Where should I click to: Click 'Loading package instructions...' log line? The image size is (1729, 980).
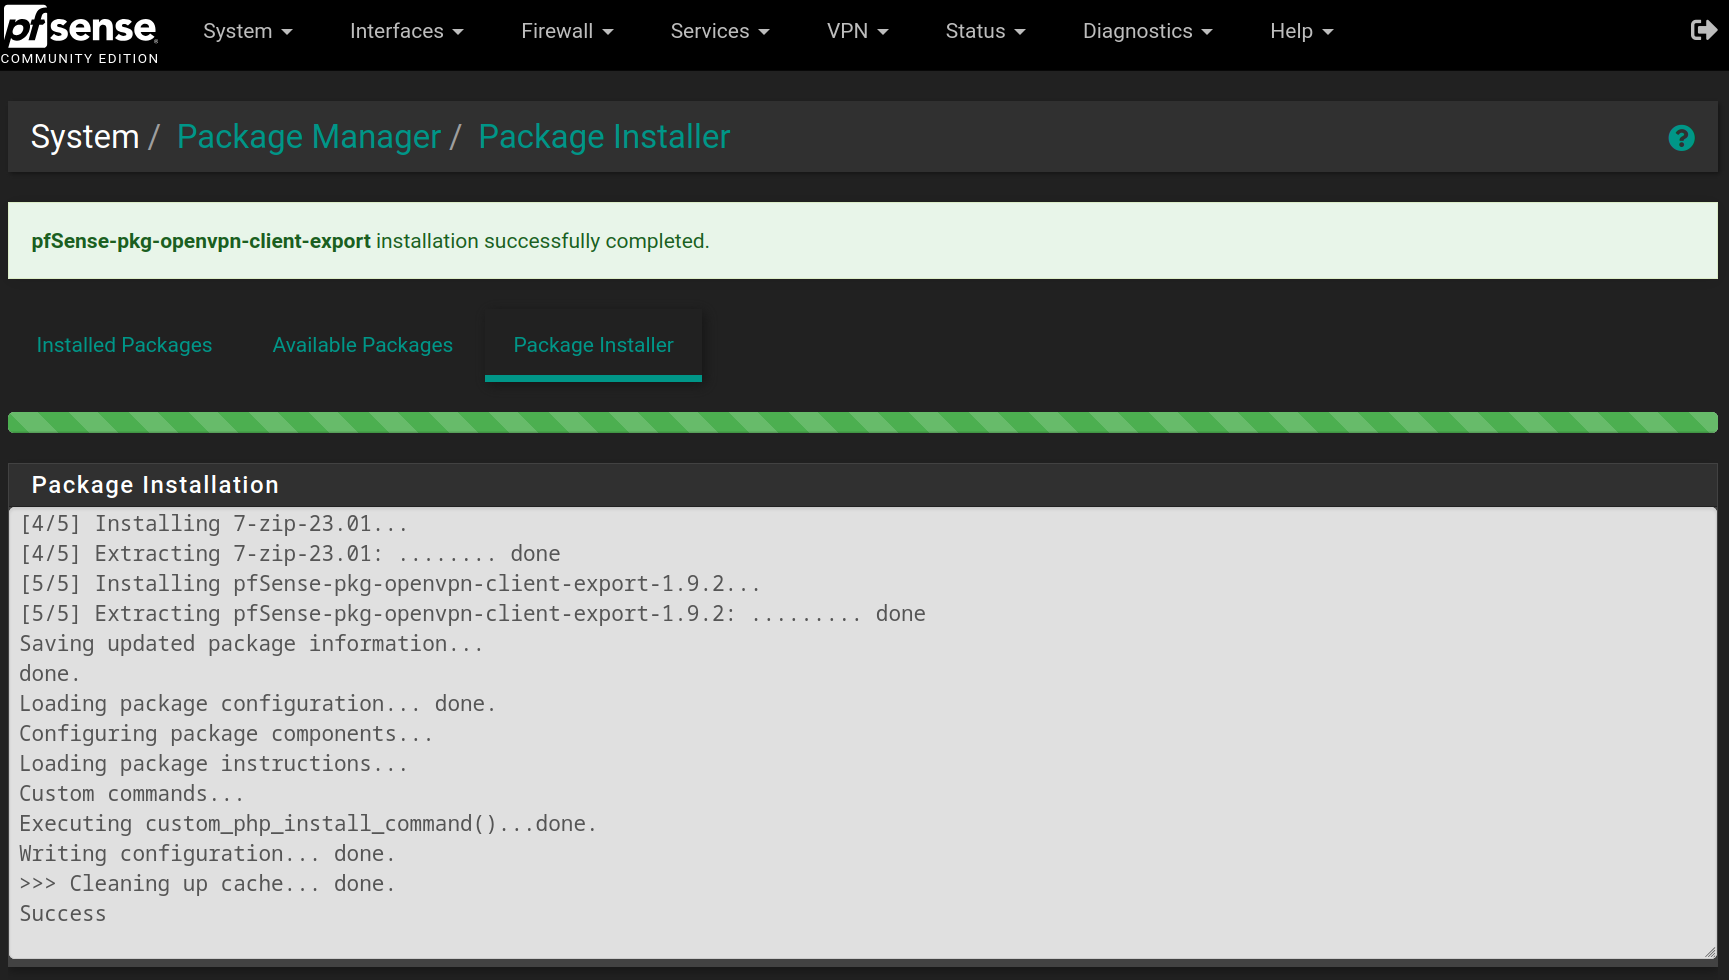[x=214, y=764]
